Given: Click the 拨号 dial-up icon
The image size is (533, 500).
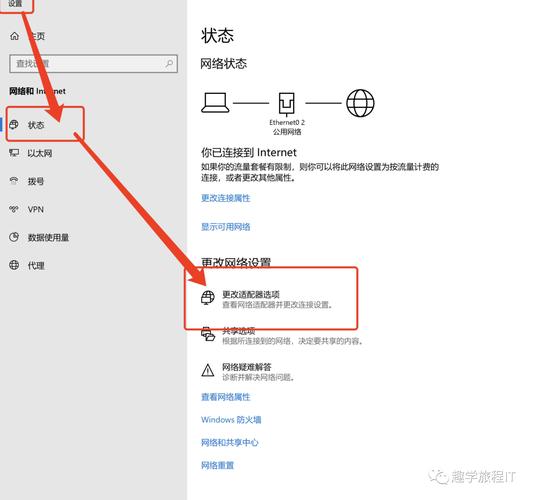Looking at the screenshot, I should (14, 181).
